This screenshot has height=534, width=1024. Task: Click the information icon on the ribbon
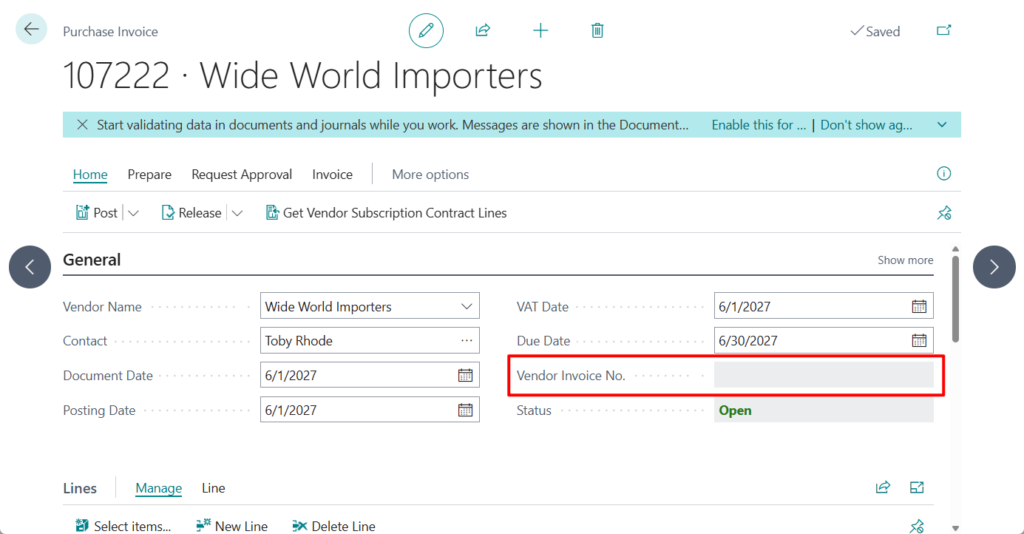click(943, 174)
